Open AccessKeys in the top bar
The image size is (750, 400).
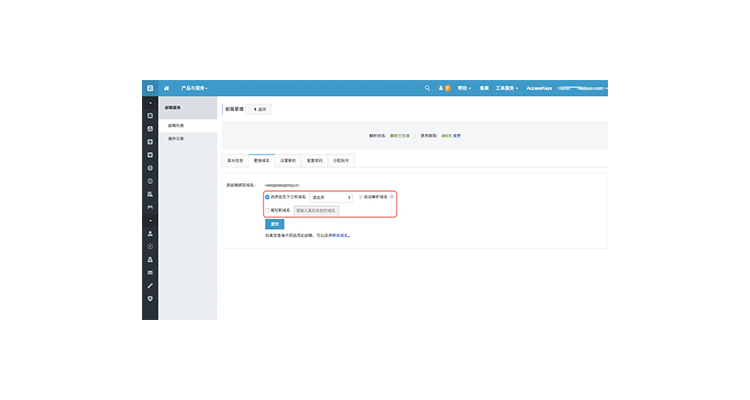point(539,88)
